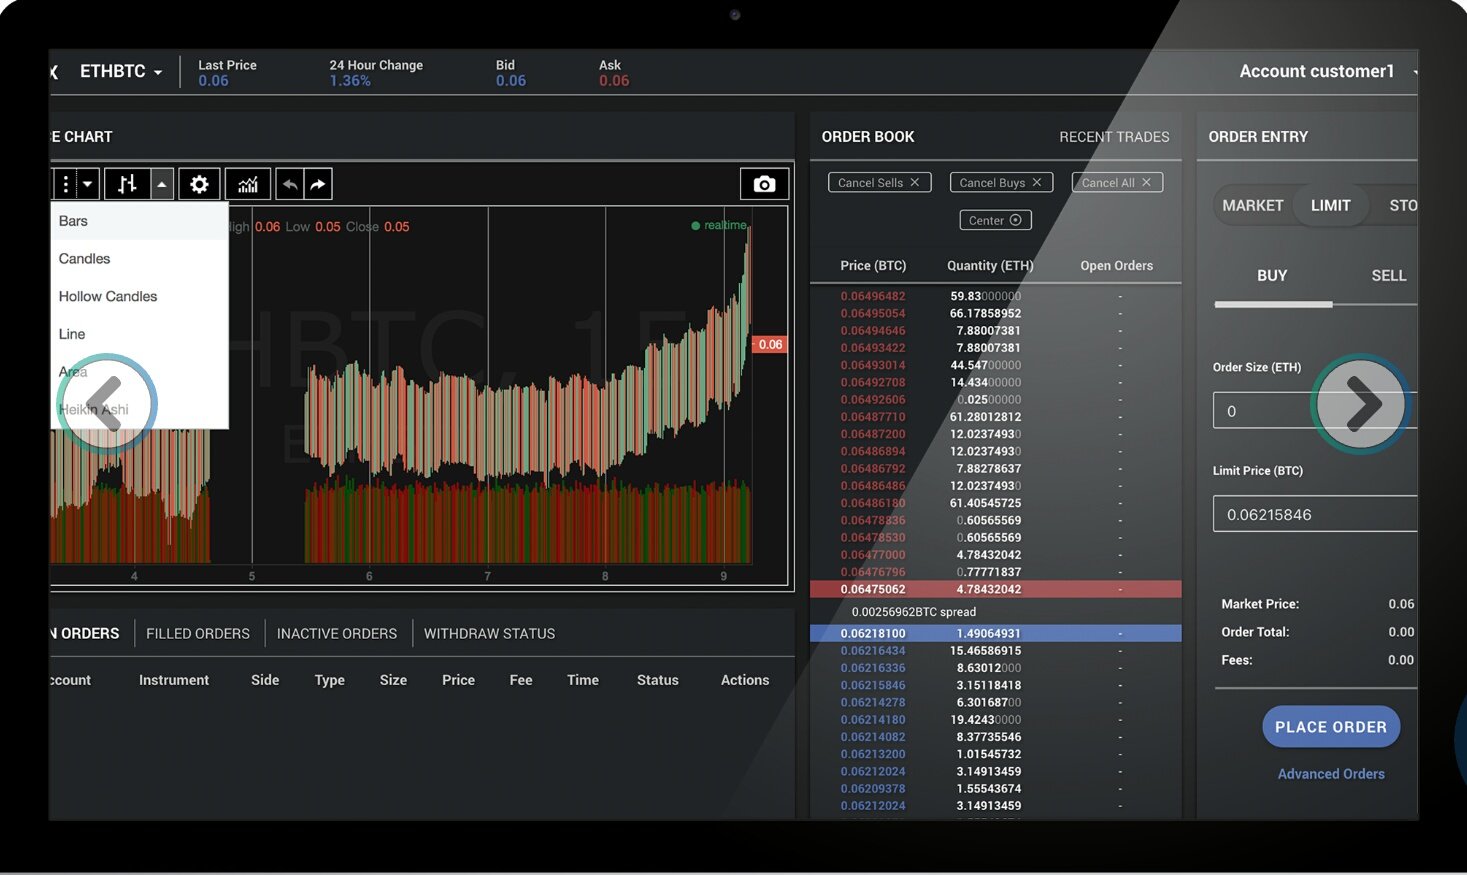Switch order type to MARKET
1467x875 pixels.
click(x=1252, y=205)
